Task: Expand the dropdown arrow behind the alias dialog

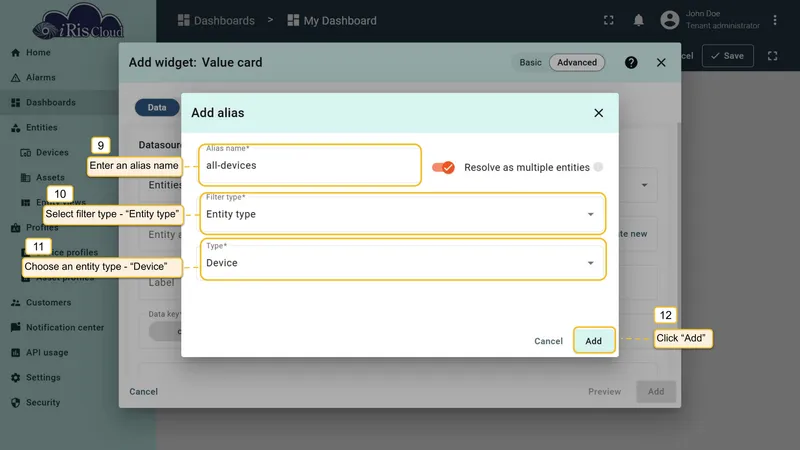Action: (644, 185)
